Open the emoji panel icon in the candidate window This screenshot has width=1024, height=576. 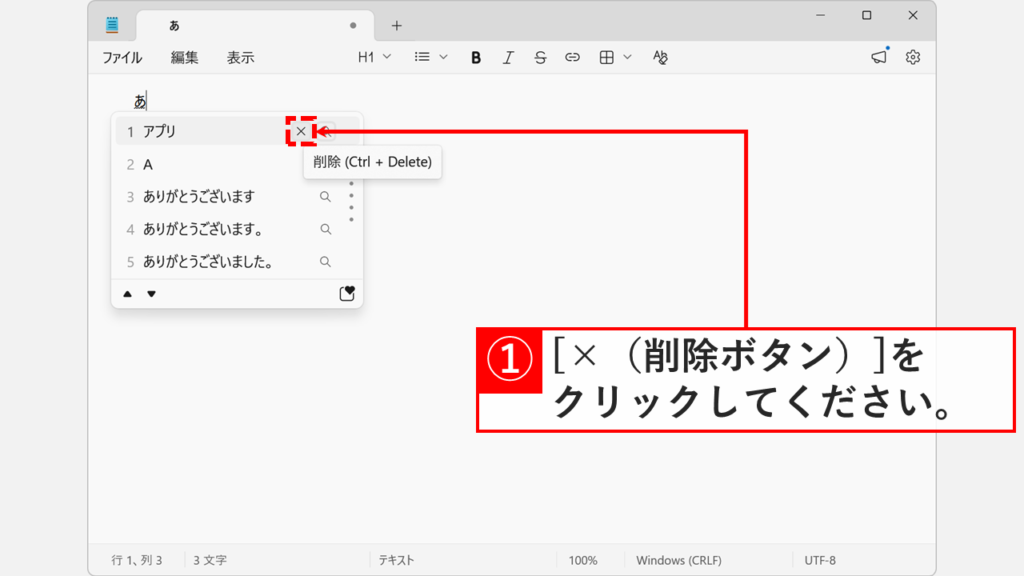click(347, 293)
